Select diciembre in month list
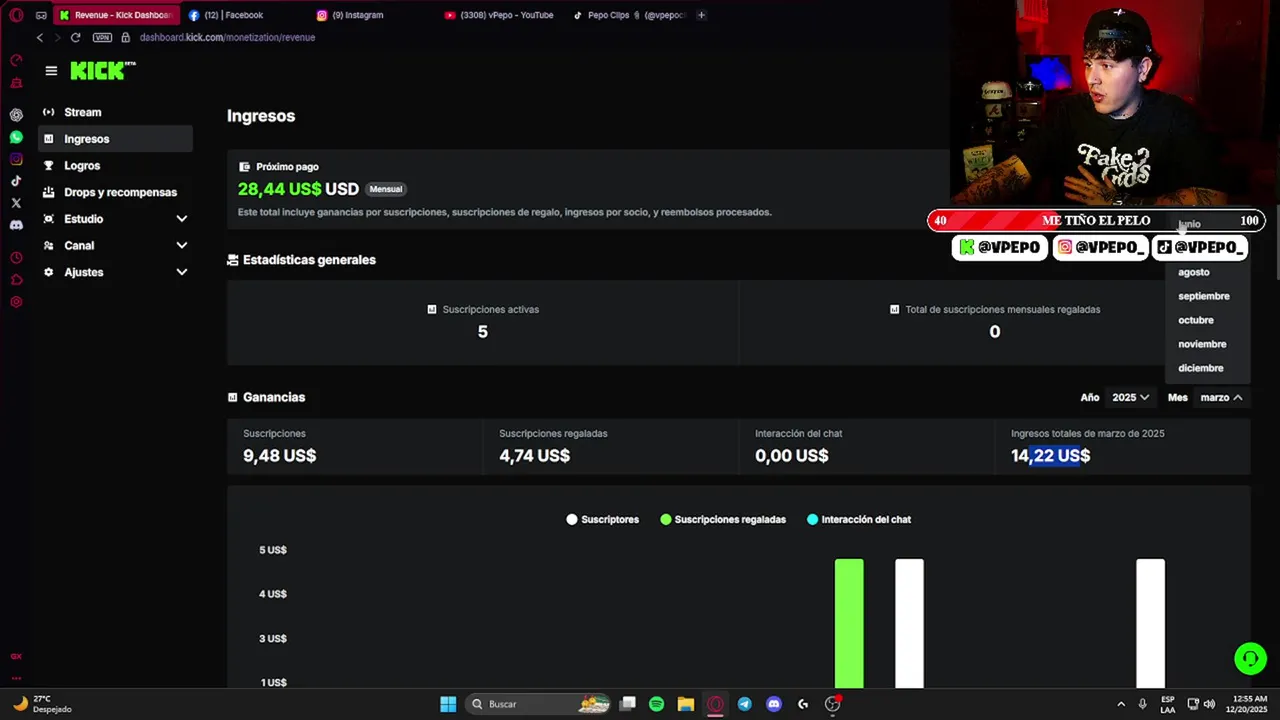 [x=1207, y=368]
